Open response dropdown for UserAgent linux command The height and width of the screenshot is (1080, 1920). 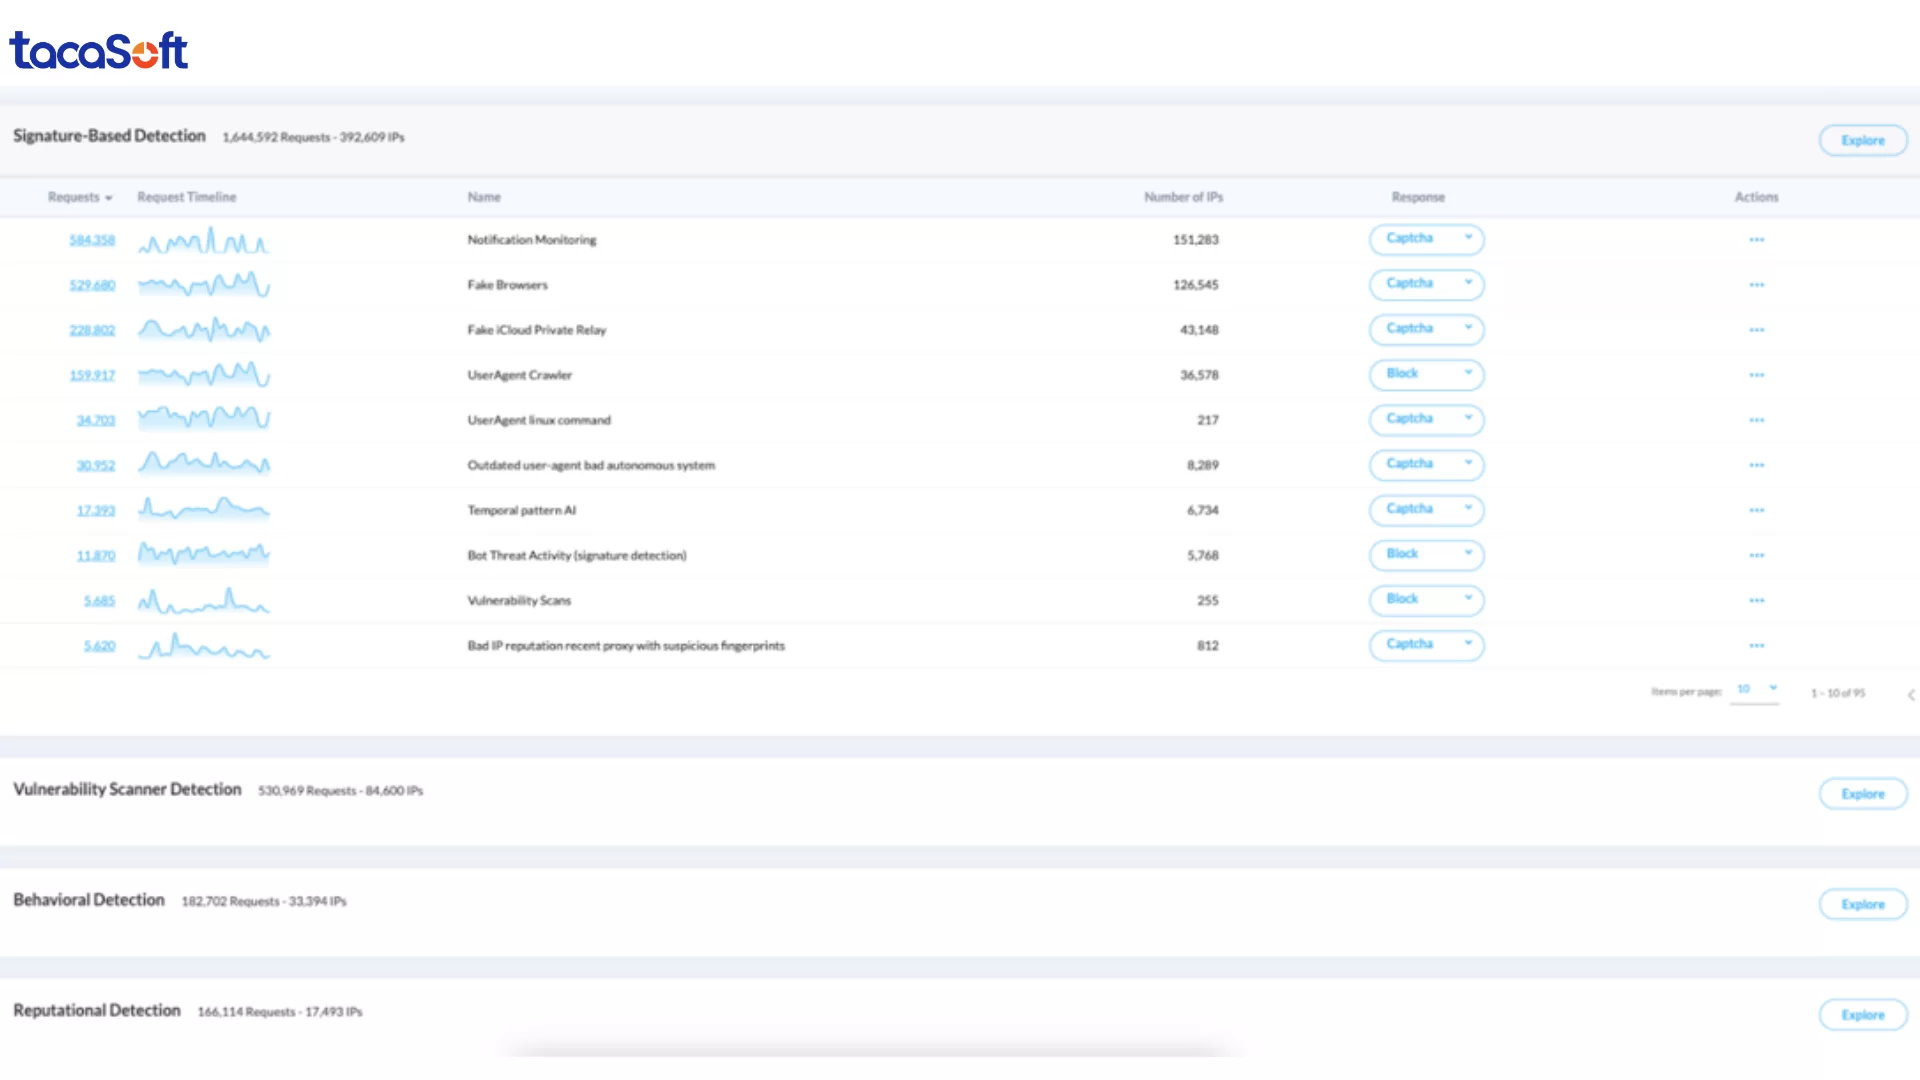(1426, 419)
